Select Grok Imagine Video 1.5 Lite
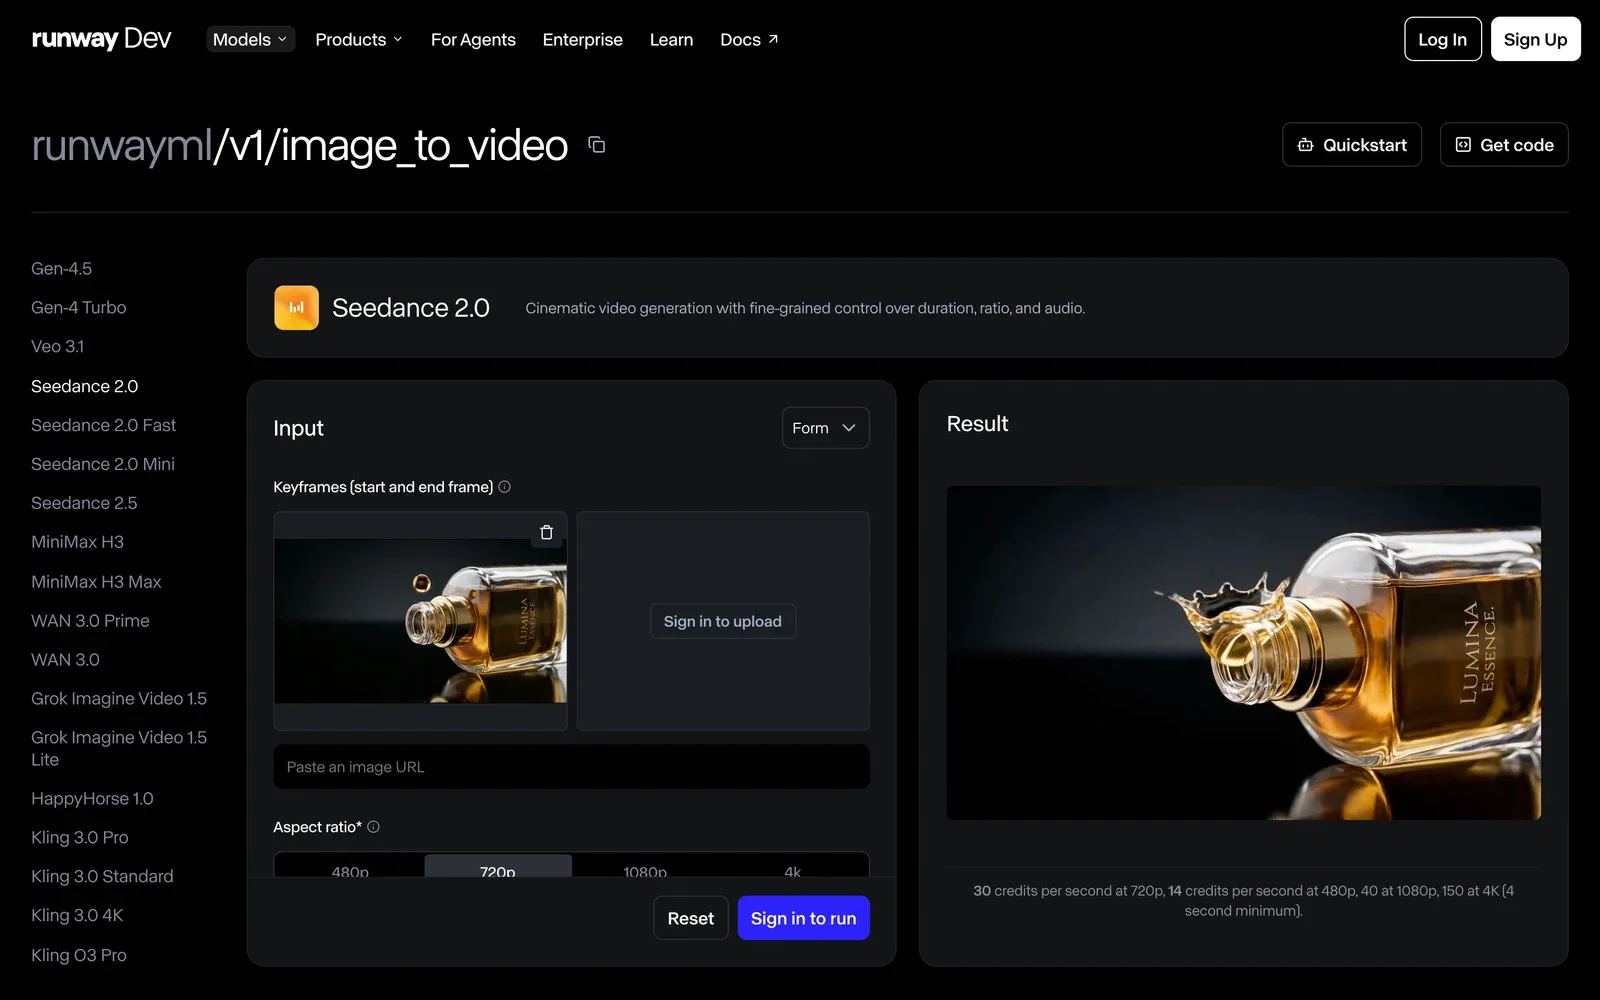The image size is (1600, 1000). tap(118, 748)
